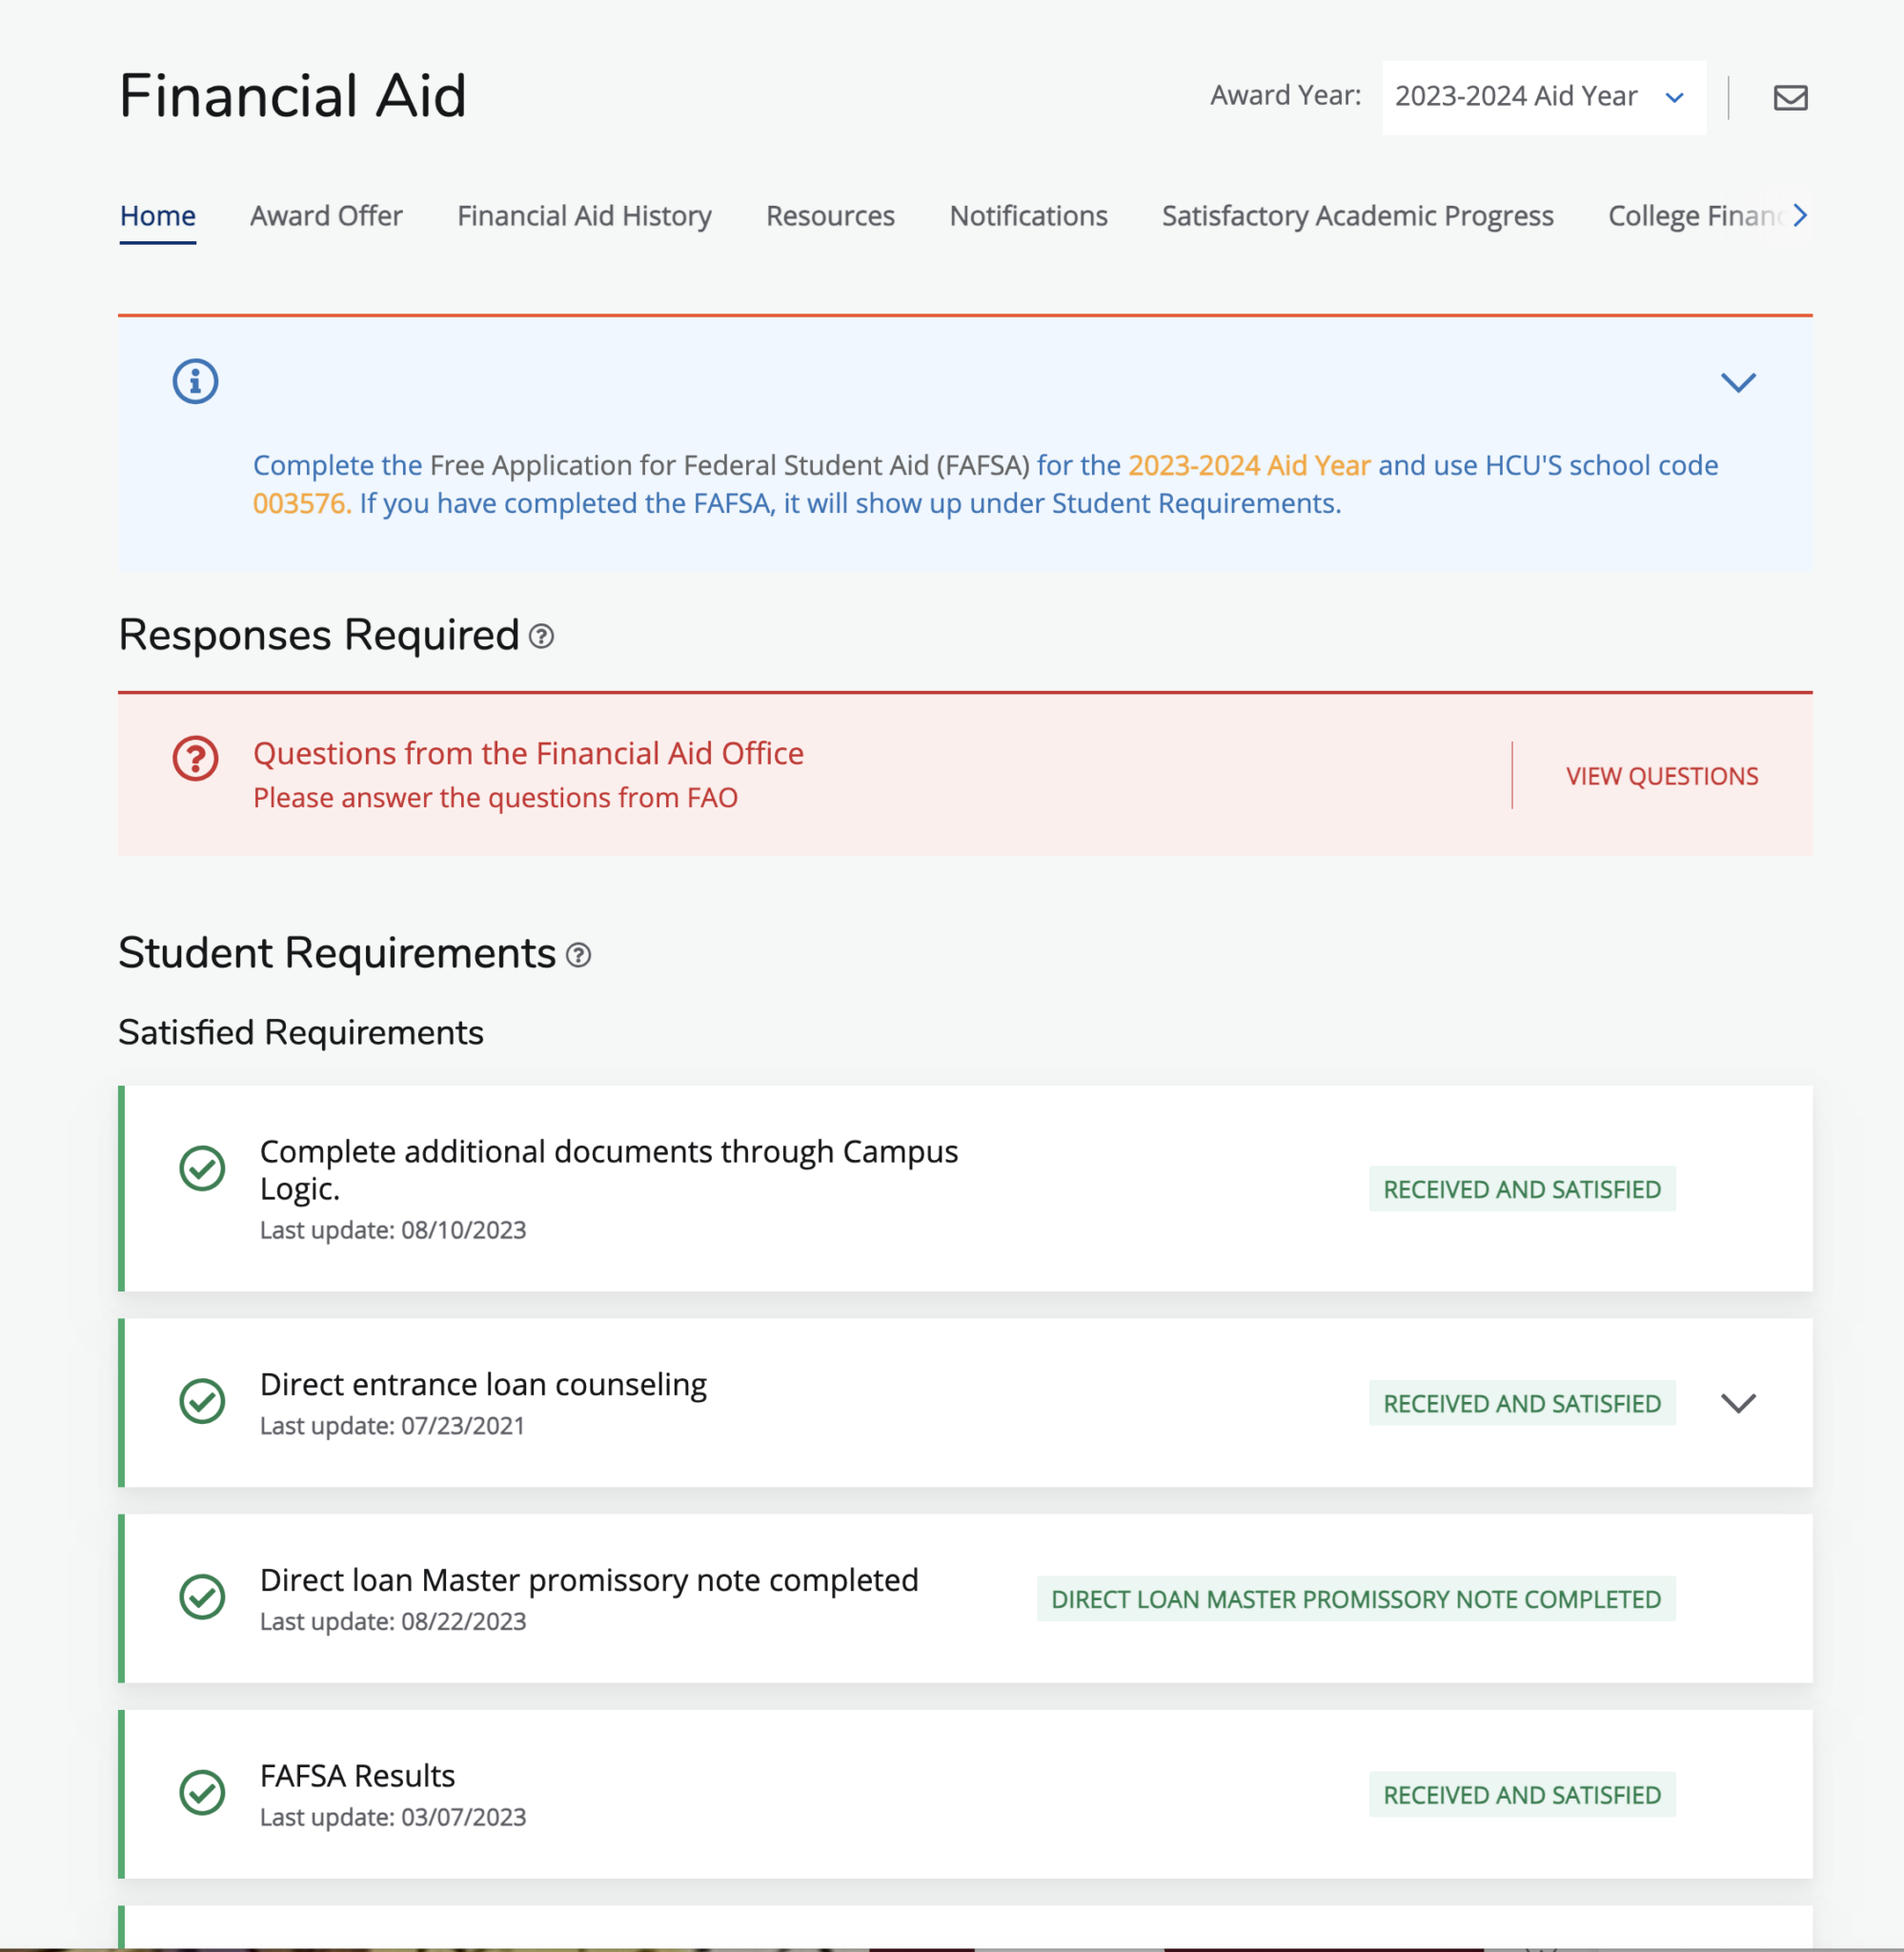Go to Satisfactory Academic Progress tab

tap(1357, 216)
